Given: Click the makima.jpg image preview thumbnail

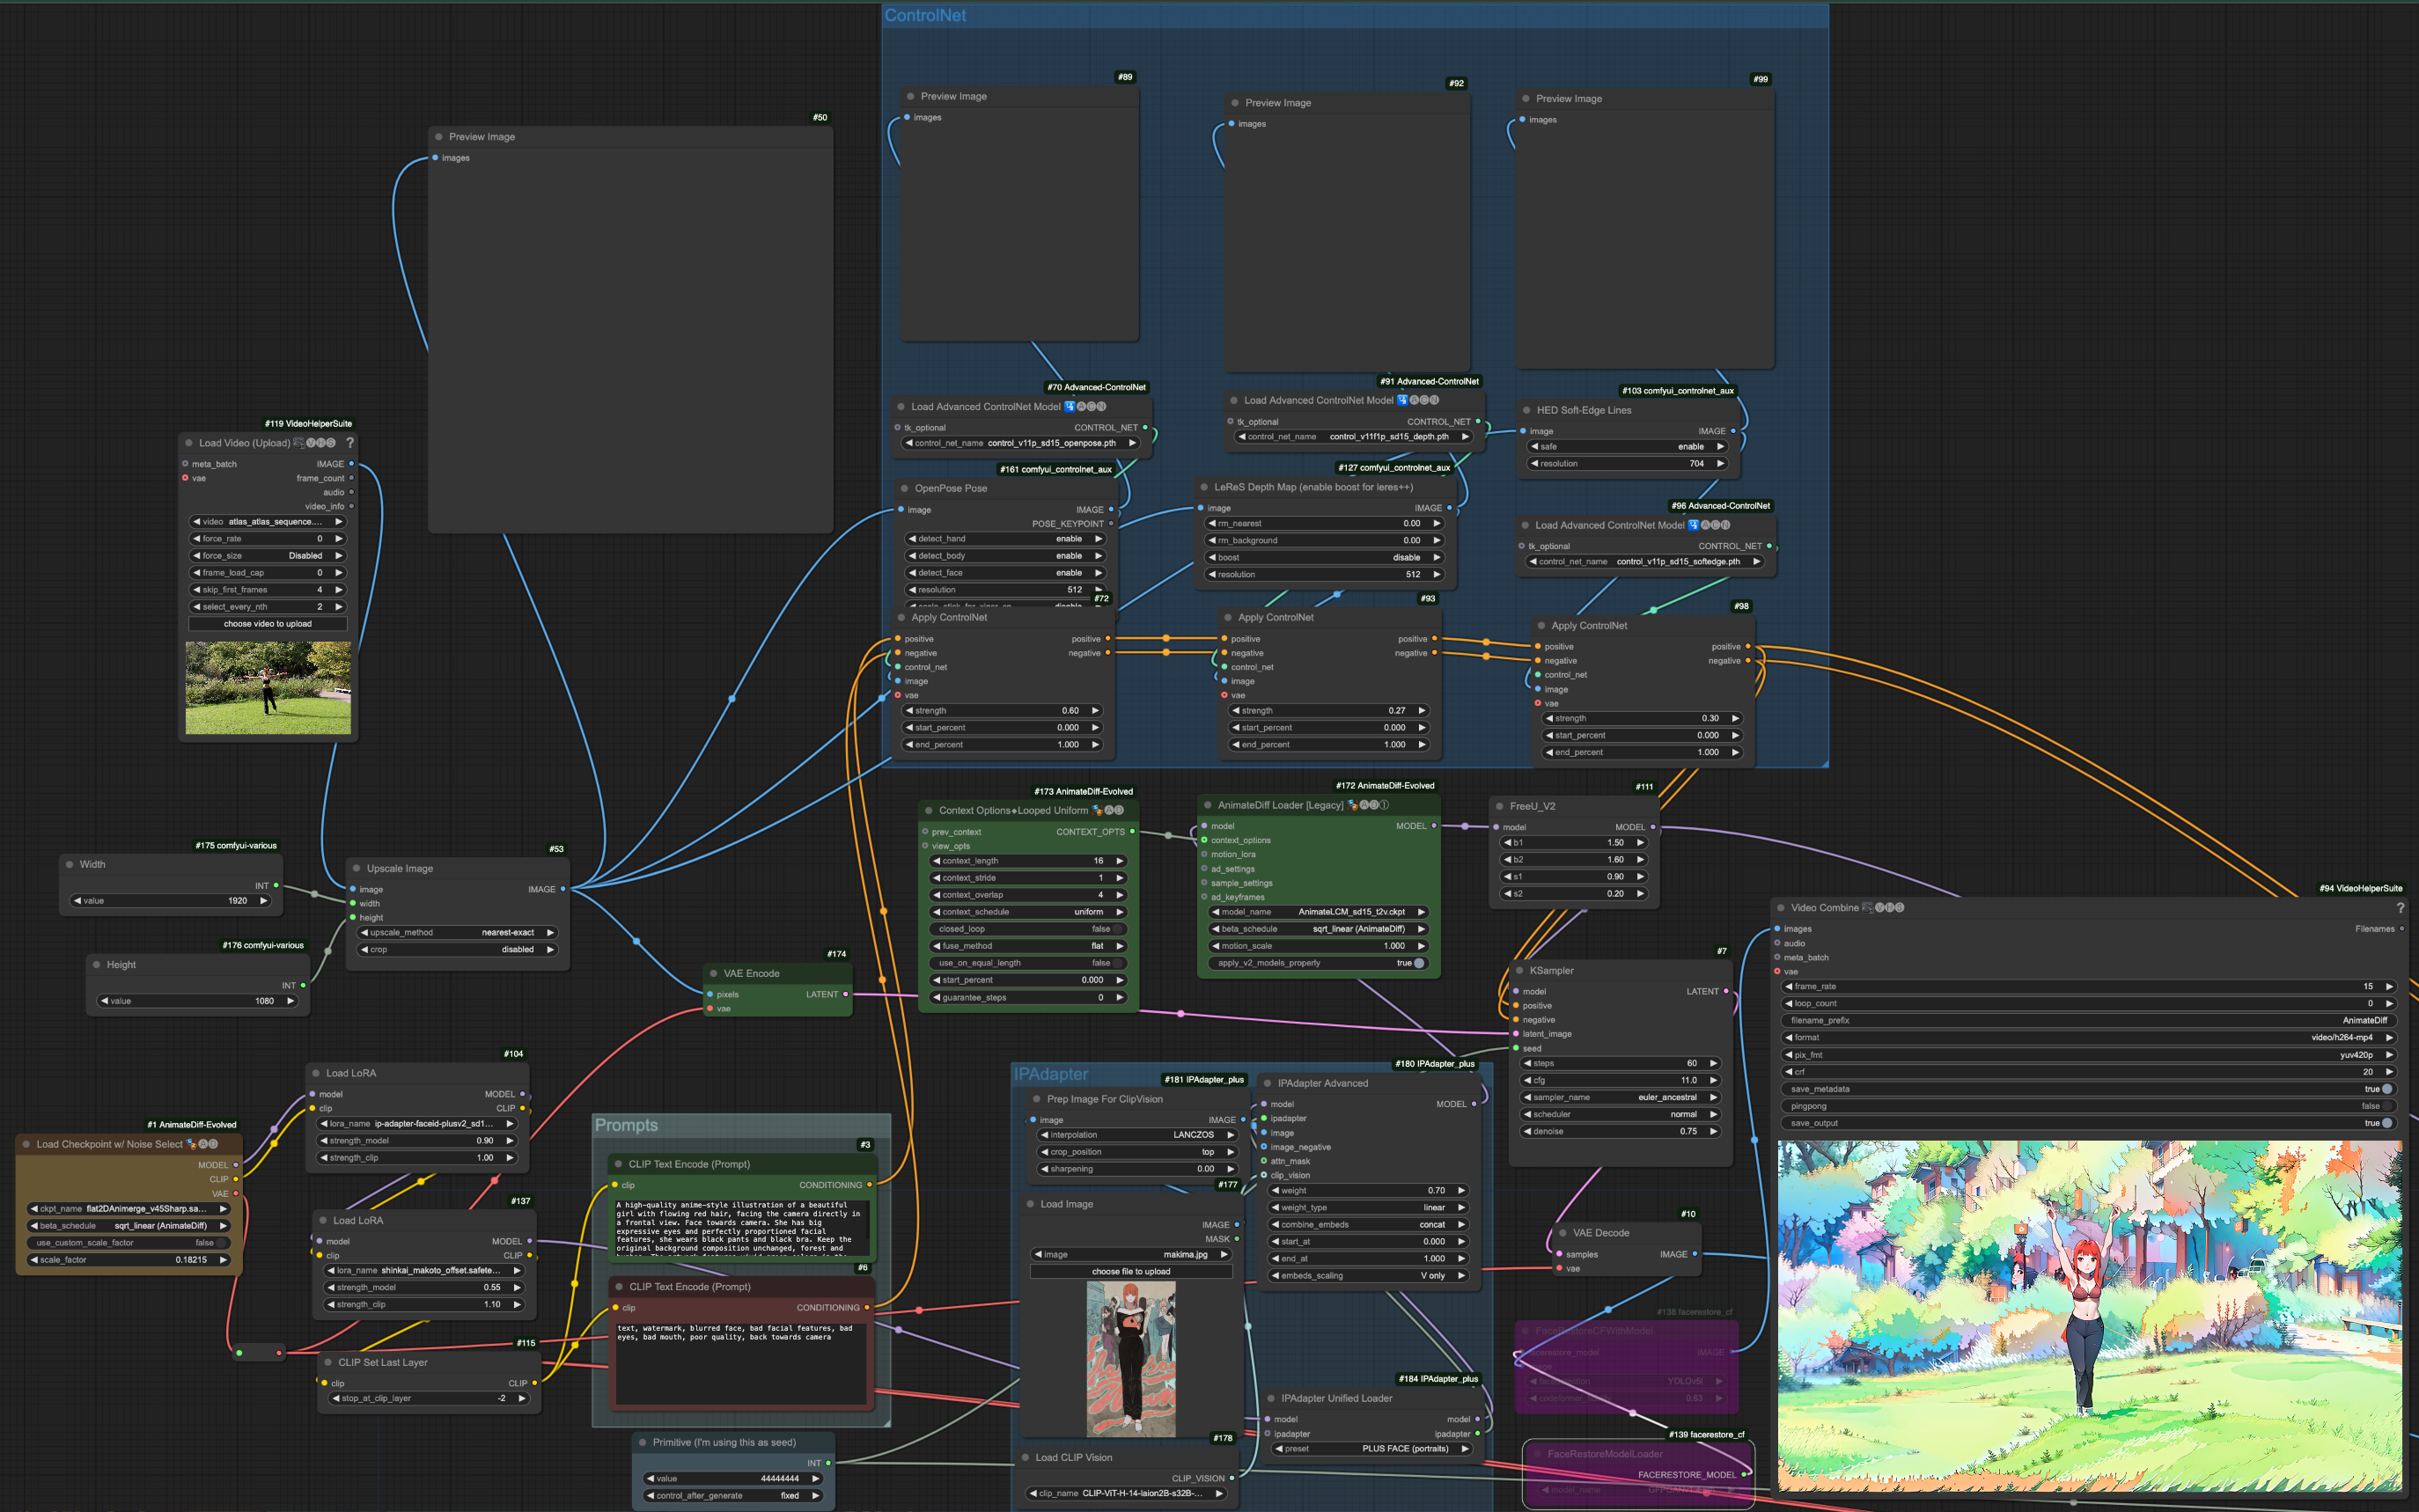Looking at the screenshot, I should point(1130,1359).
